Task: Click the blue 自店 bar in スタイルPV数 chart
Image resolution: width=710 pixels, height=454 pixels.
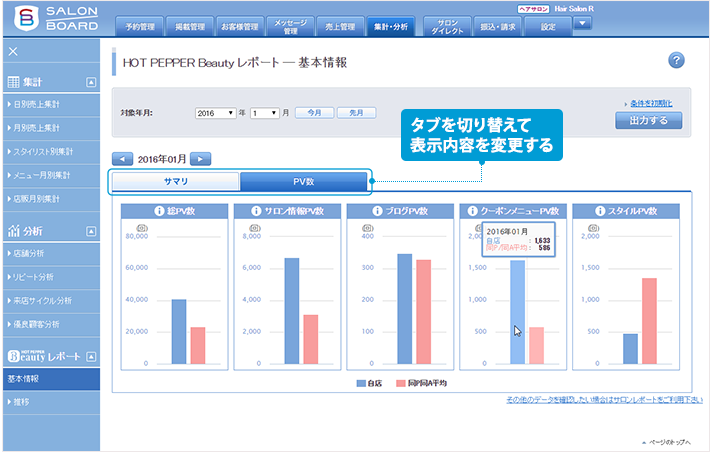Action: click(x=630, y=348)
